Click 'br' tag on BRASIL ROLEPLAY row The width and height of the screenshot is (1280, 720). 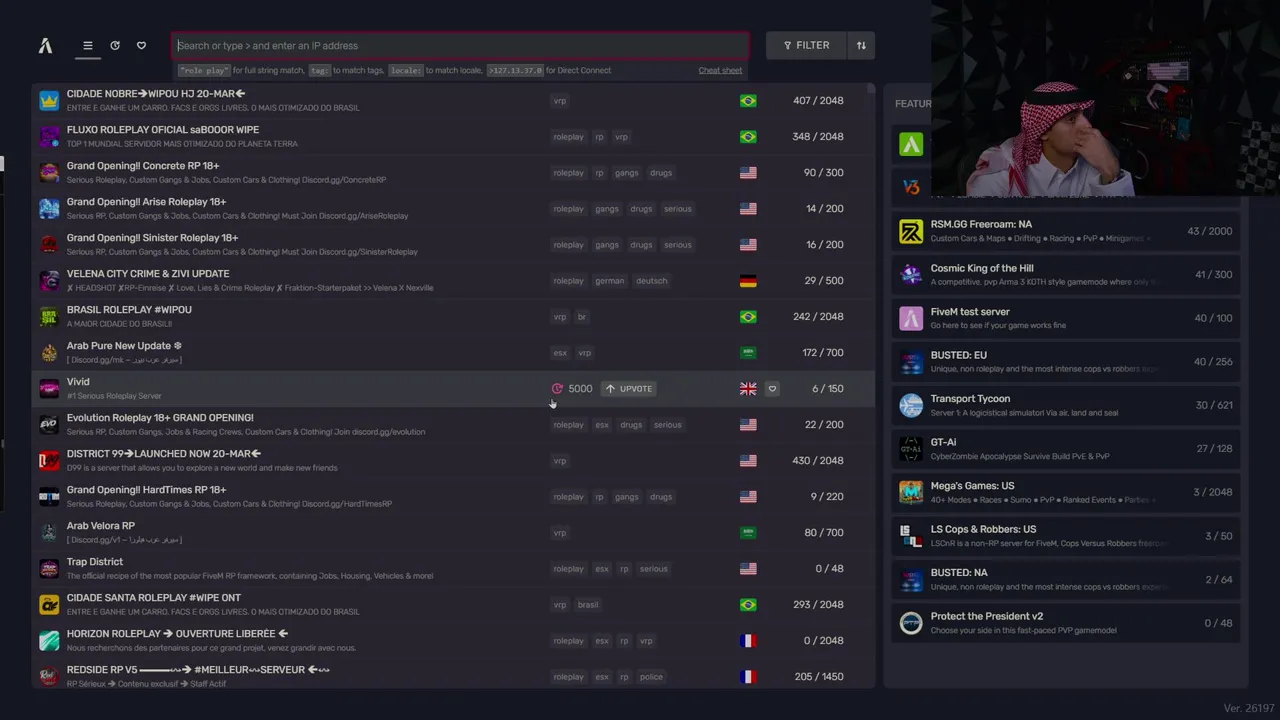(582, 317)
